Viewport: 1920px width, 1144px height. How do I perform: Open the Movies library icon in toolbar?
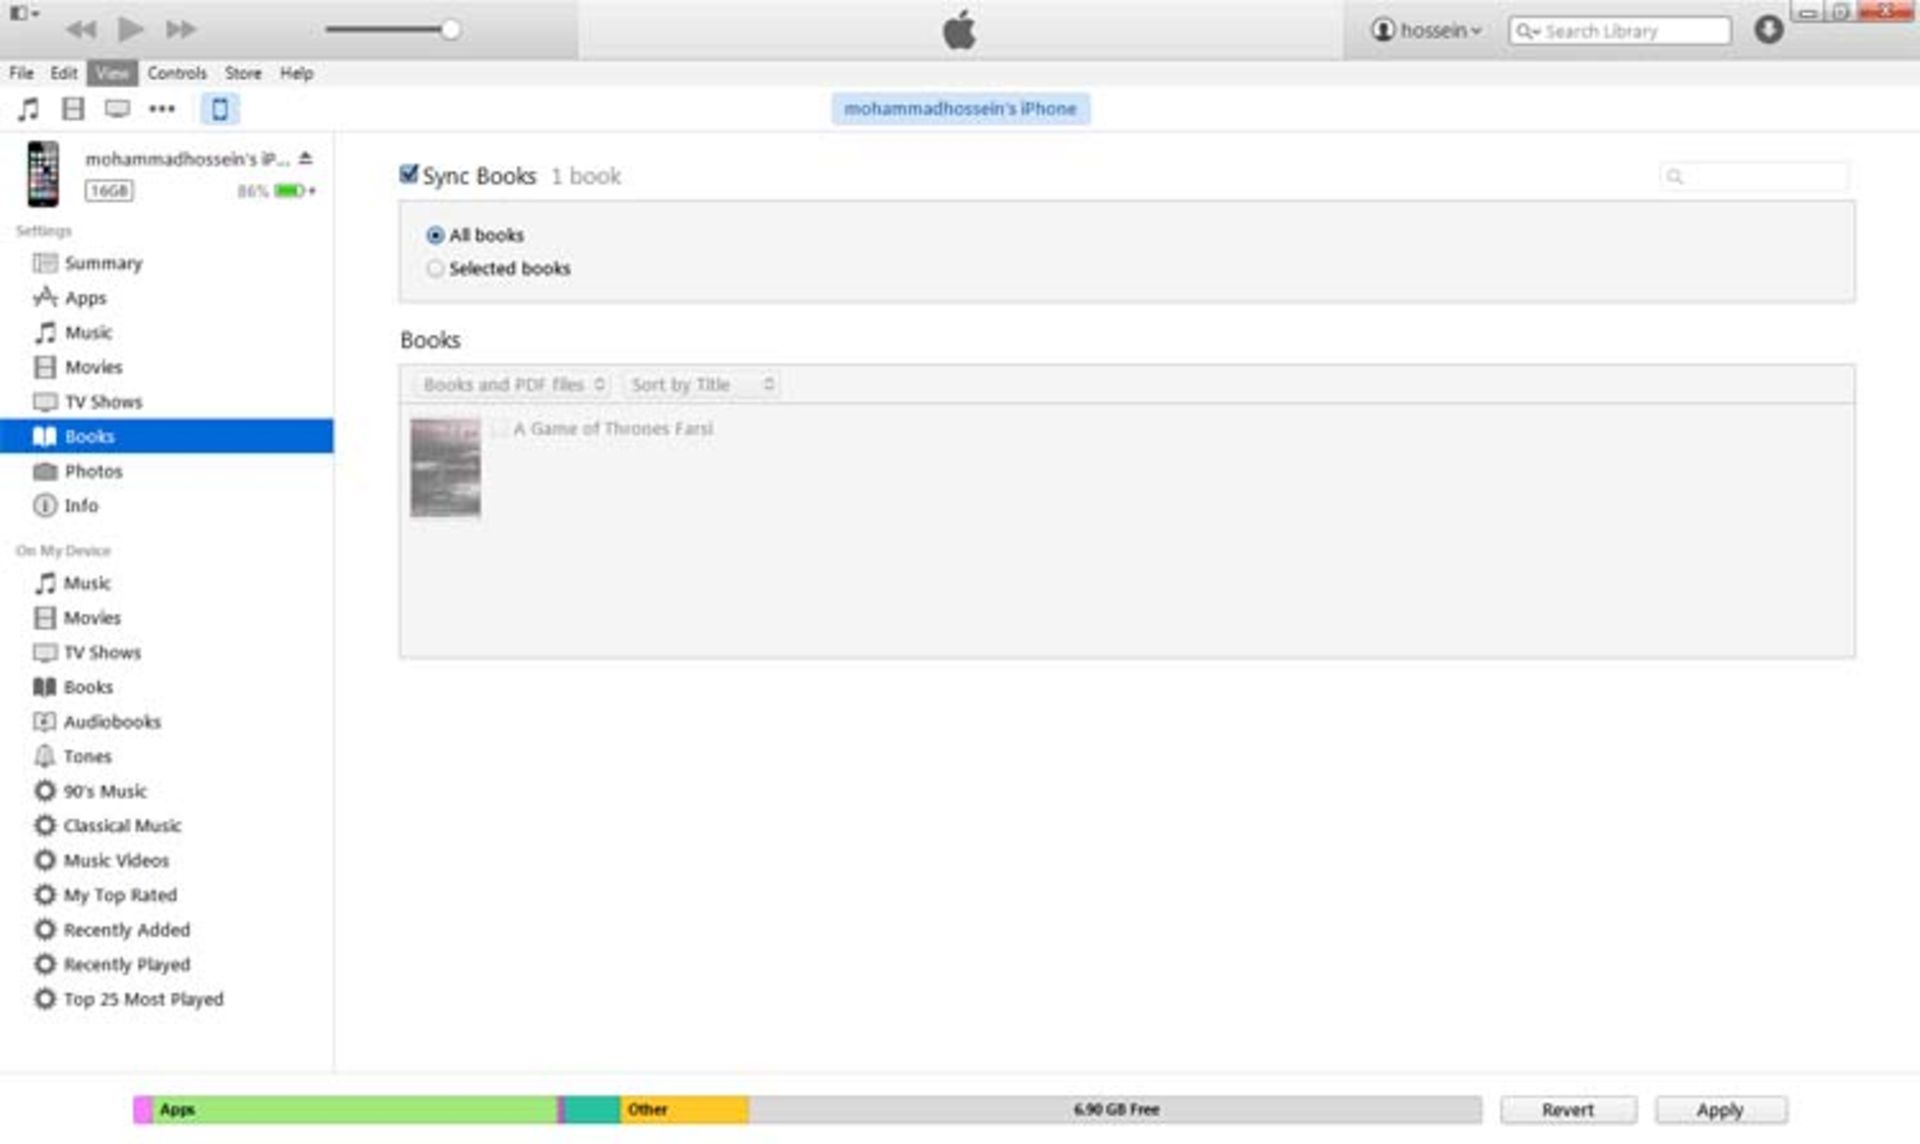(73, 109)
